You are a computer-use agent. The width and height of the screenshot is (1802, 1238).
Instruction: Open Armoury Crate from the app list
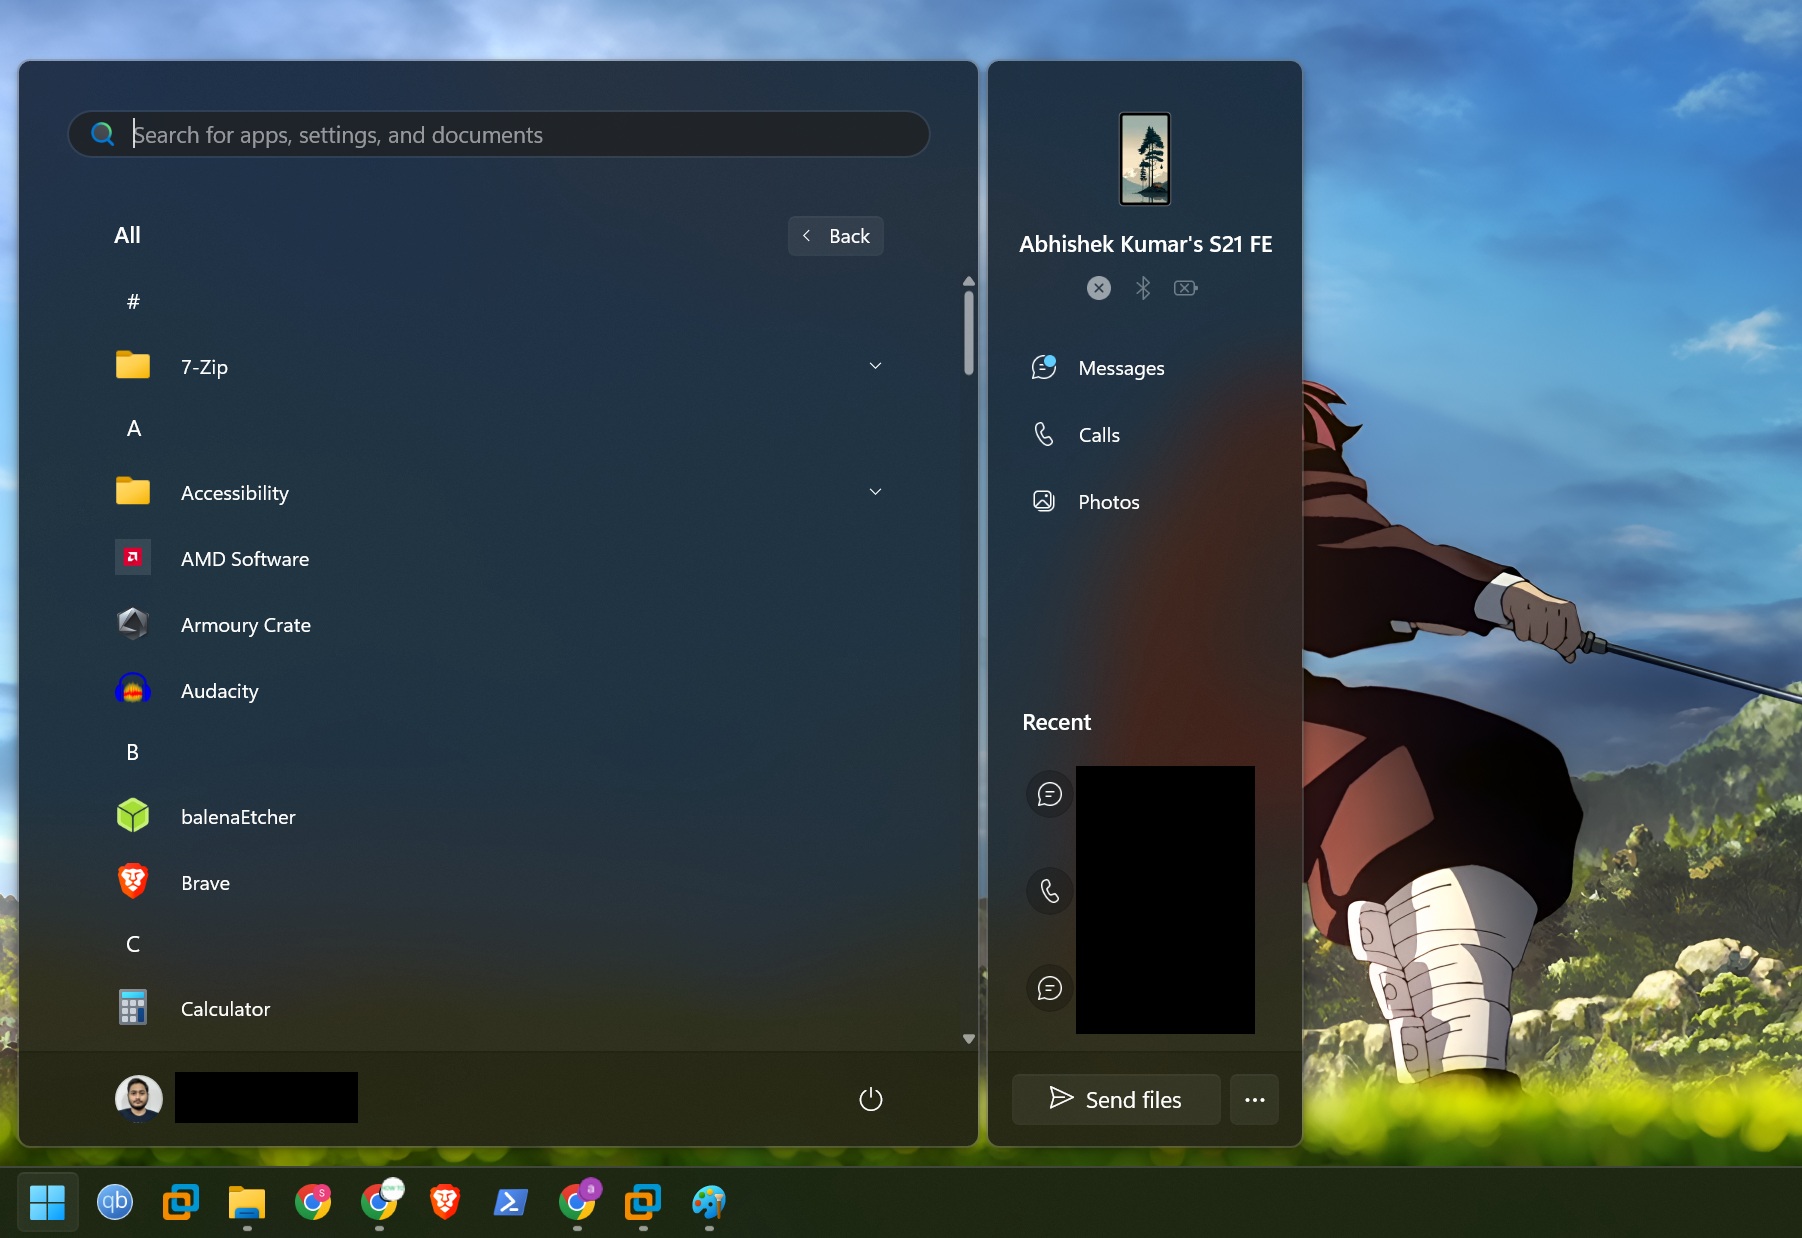click(245, 625)
